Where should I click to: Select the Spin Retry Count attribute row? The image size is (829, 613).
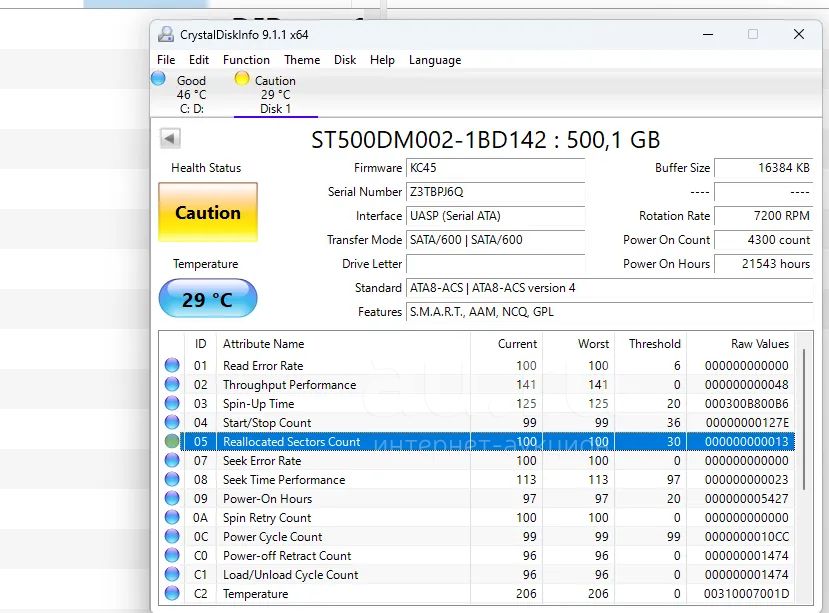coord(477,517)
